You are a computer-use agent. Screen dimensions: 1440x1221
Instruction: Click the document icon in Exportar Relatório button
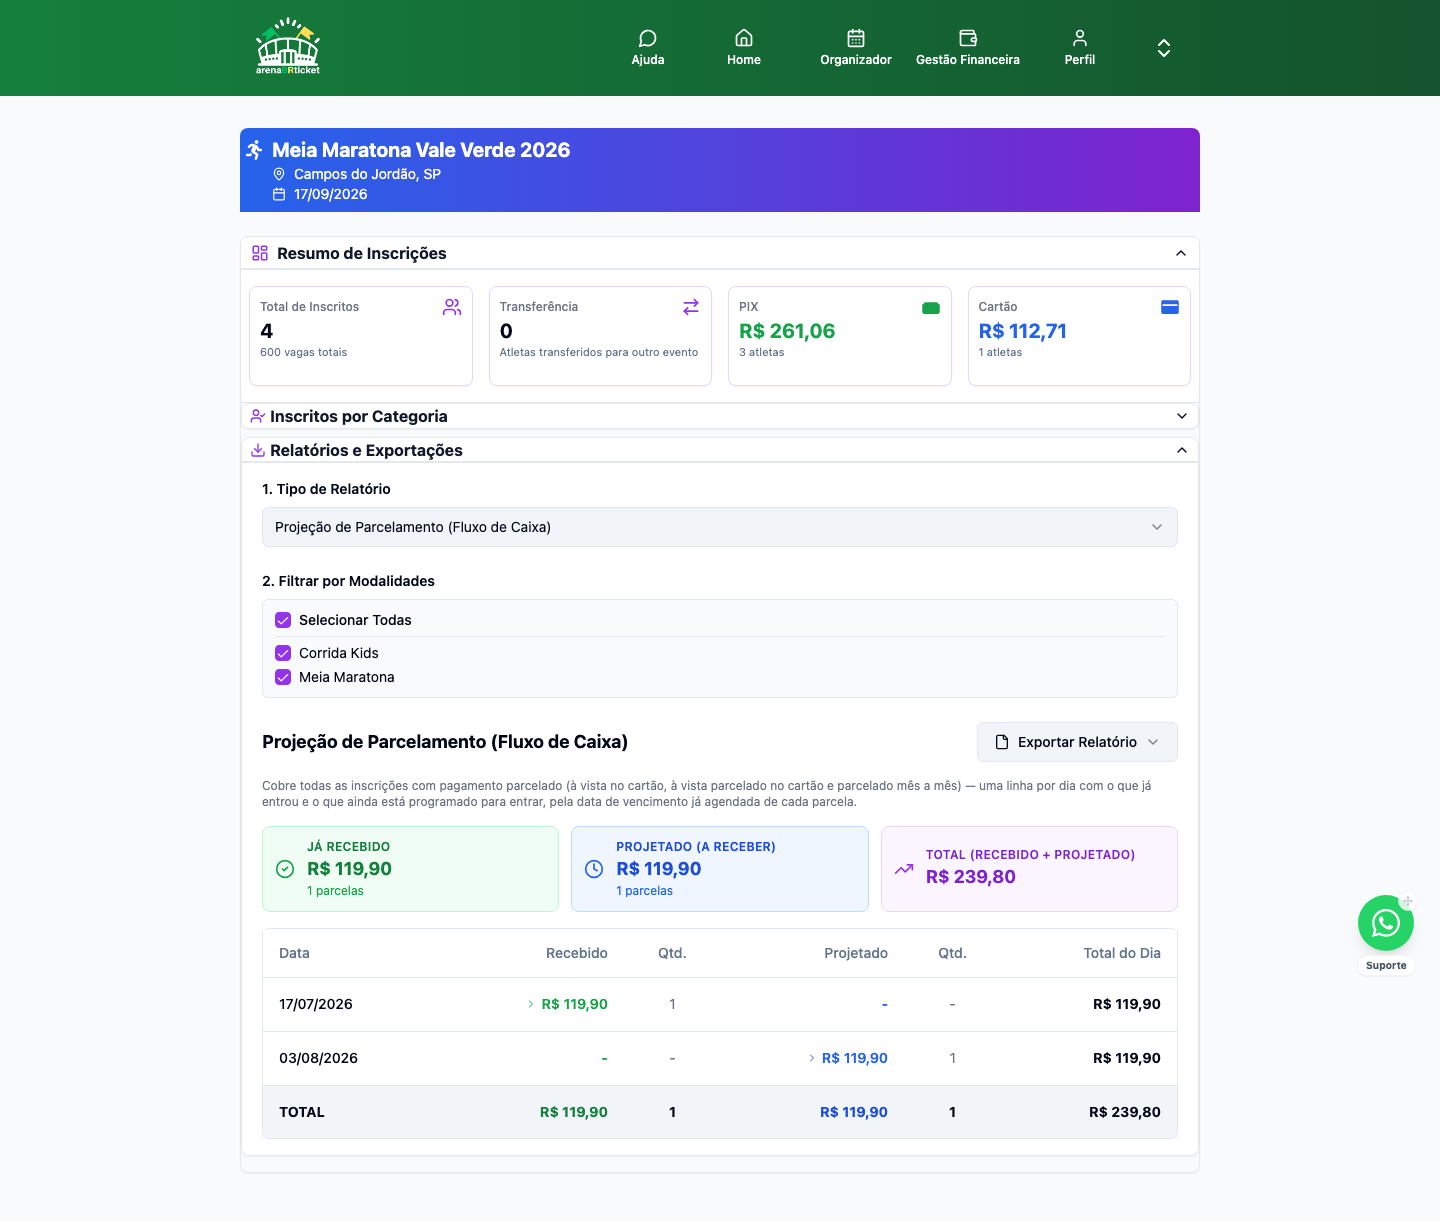click(x=1002, y=742)
